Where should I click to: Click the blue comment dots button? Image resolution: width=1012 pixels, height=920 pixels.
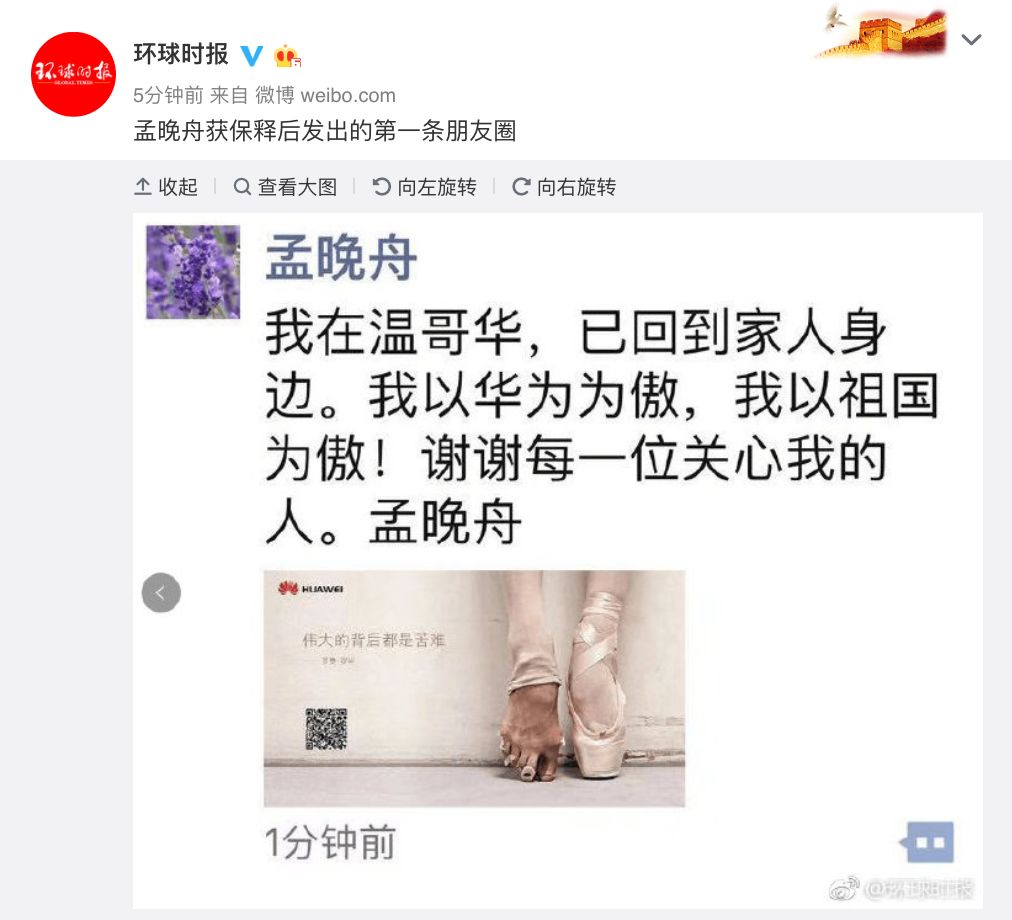click(927, 843)
